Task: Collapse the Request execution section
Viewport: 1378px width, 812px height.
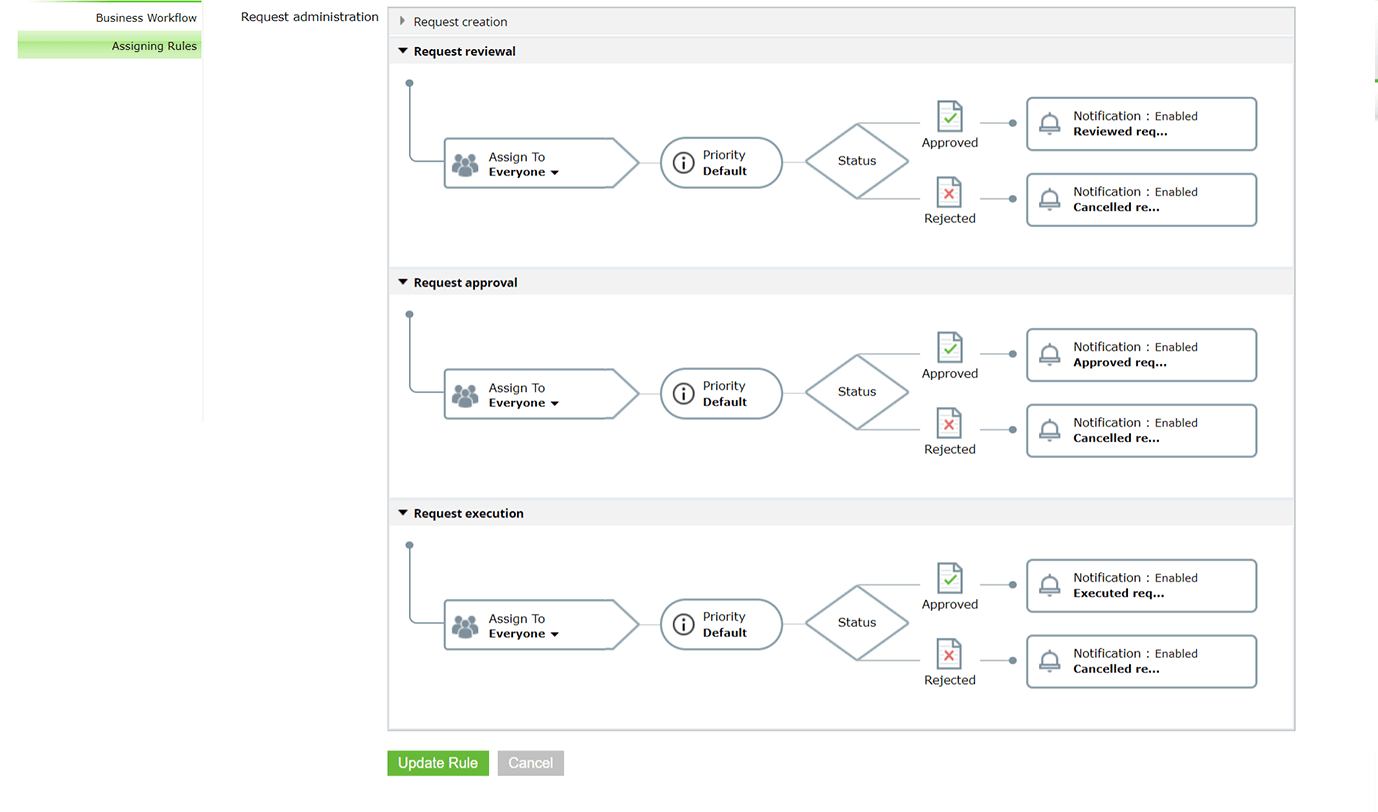Action: point(403,513)
